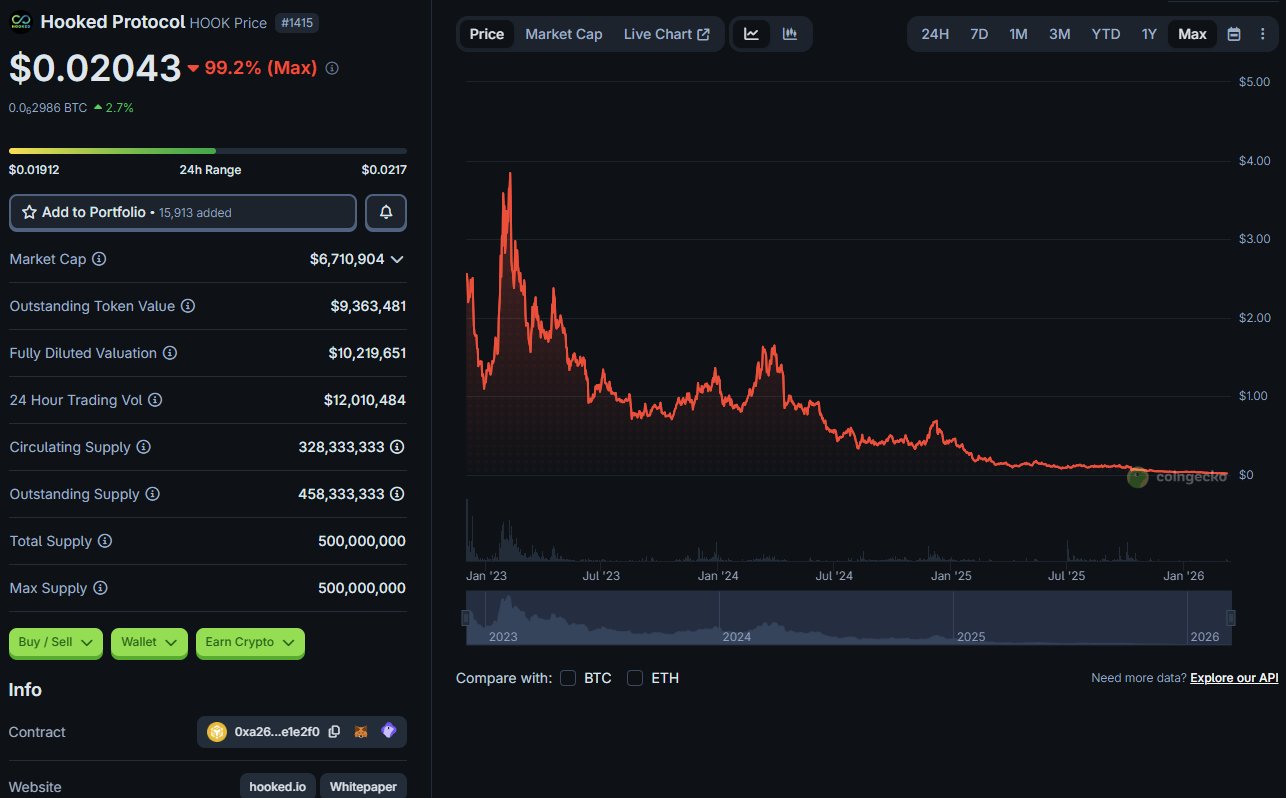Click the $9,363,481 token value figure
This screenshot has width=1286, height=798.
[368, 306]
